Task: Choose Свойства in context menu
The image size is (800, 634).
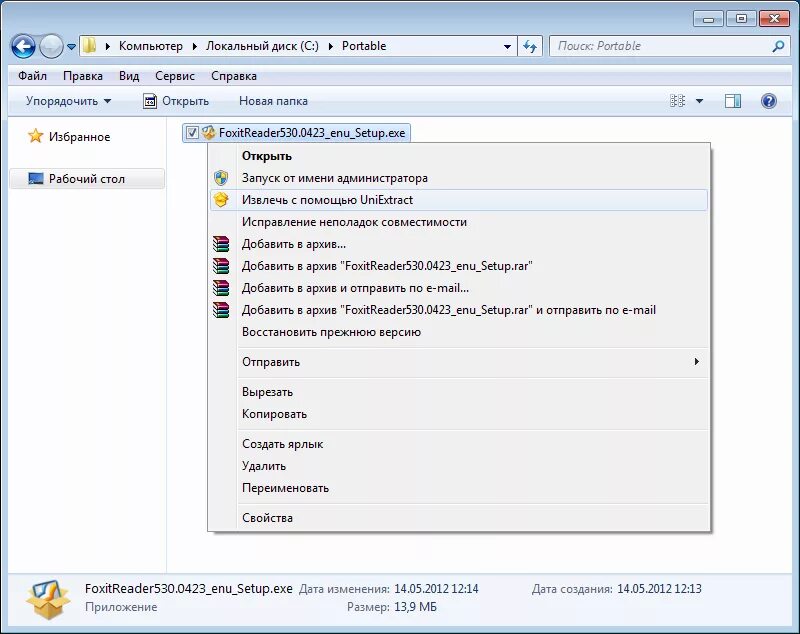Action: click(x=459, y=518)
